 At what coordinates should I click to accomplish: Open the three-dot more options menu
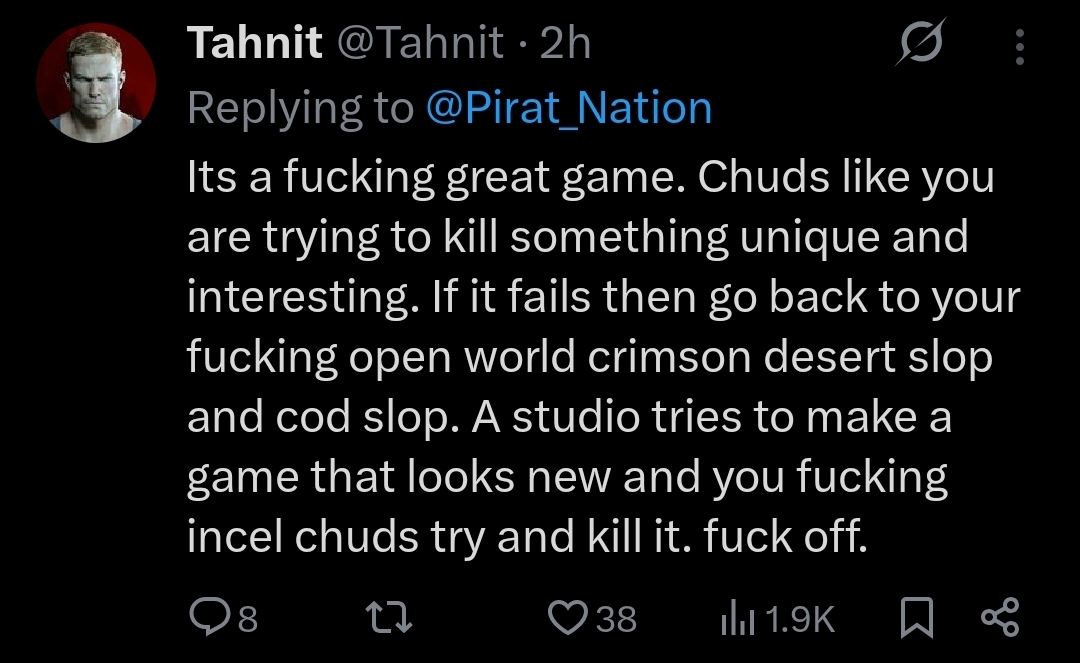pyautogui.click(x=1020, y=46)
